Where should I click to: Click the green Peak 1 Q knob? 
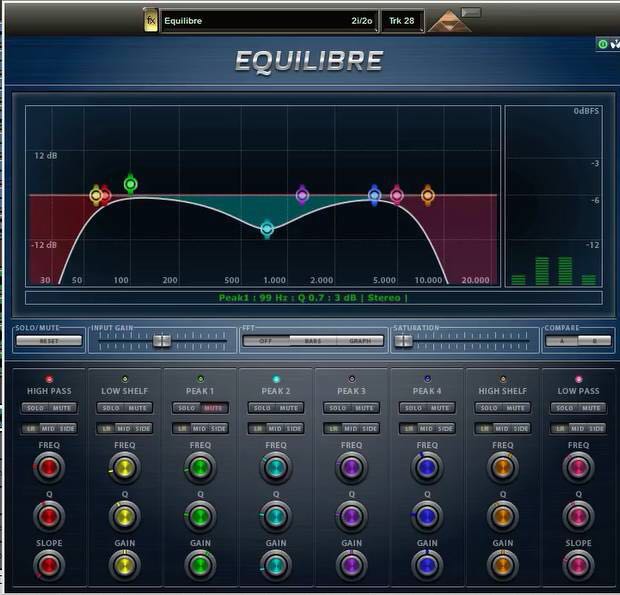coord(200,516)
